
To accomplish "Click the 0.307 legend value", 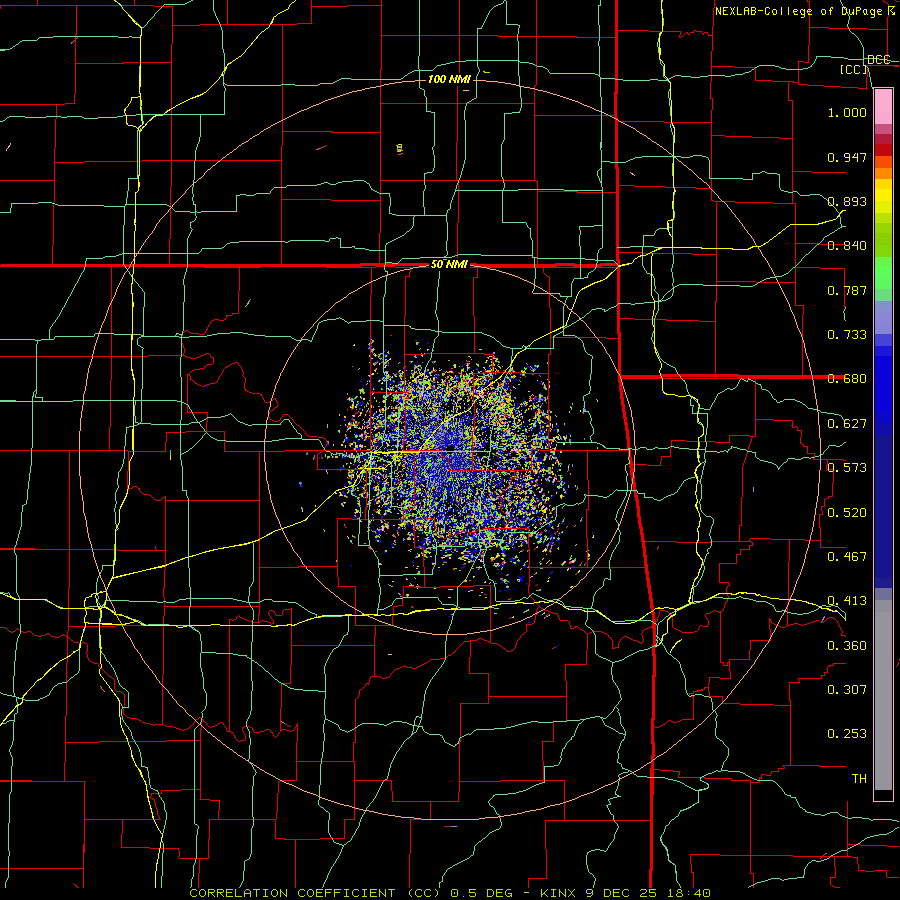I will pos(847,690).
